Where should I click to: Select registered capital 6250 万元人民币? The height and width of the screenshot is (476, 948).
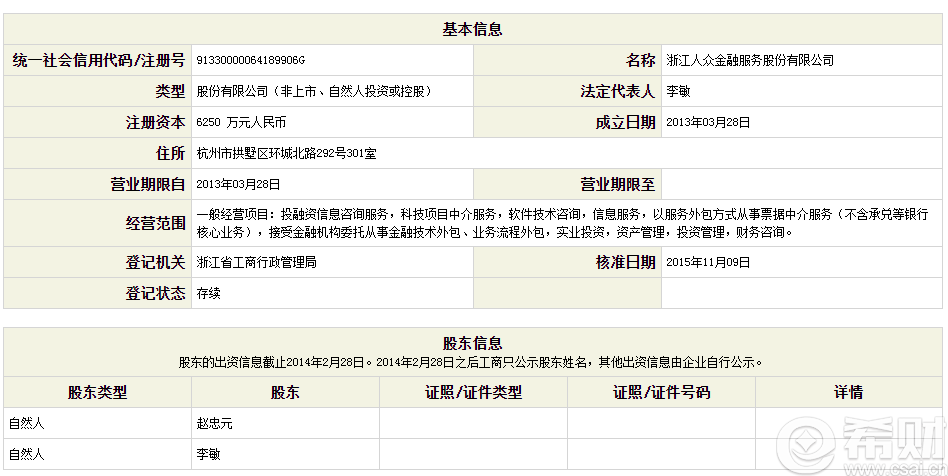241,122
